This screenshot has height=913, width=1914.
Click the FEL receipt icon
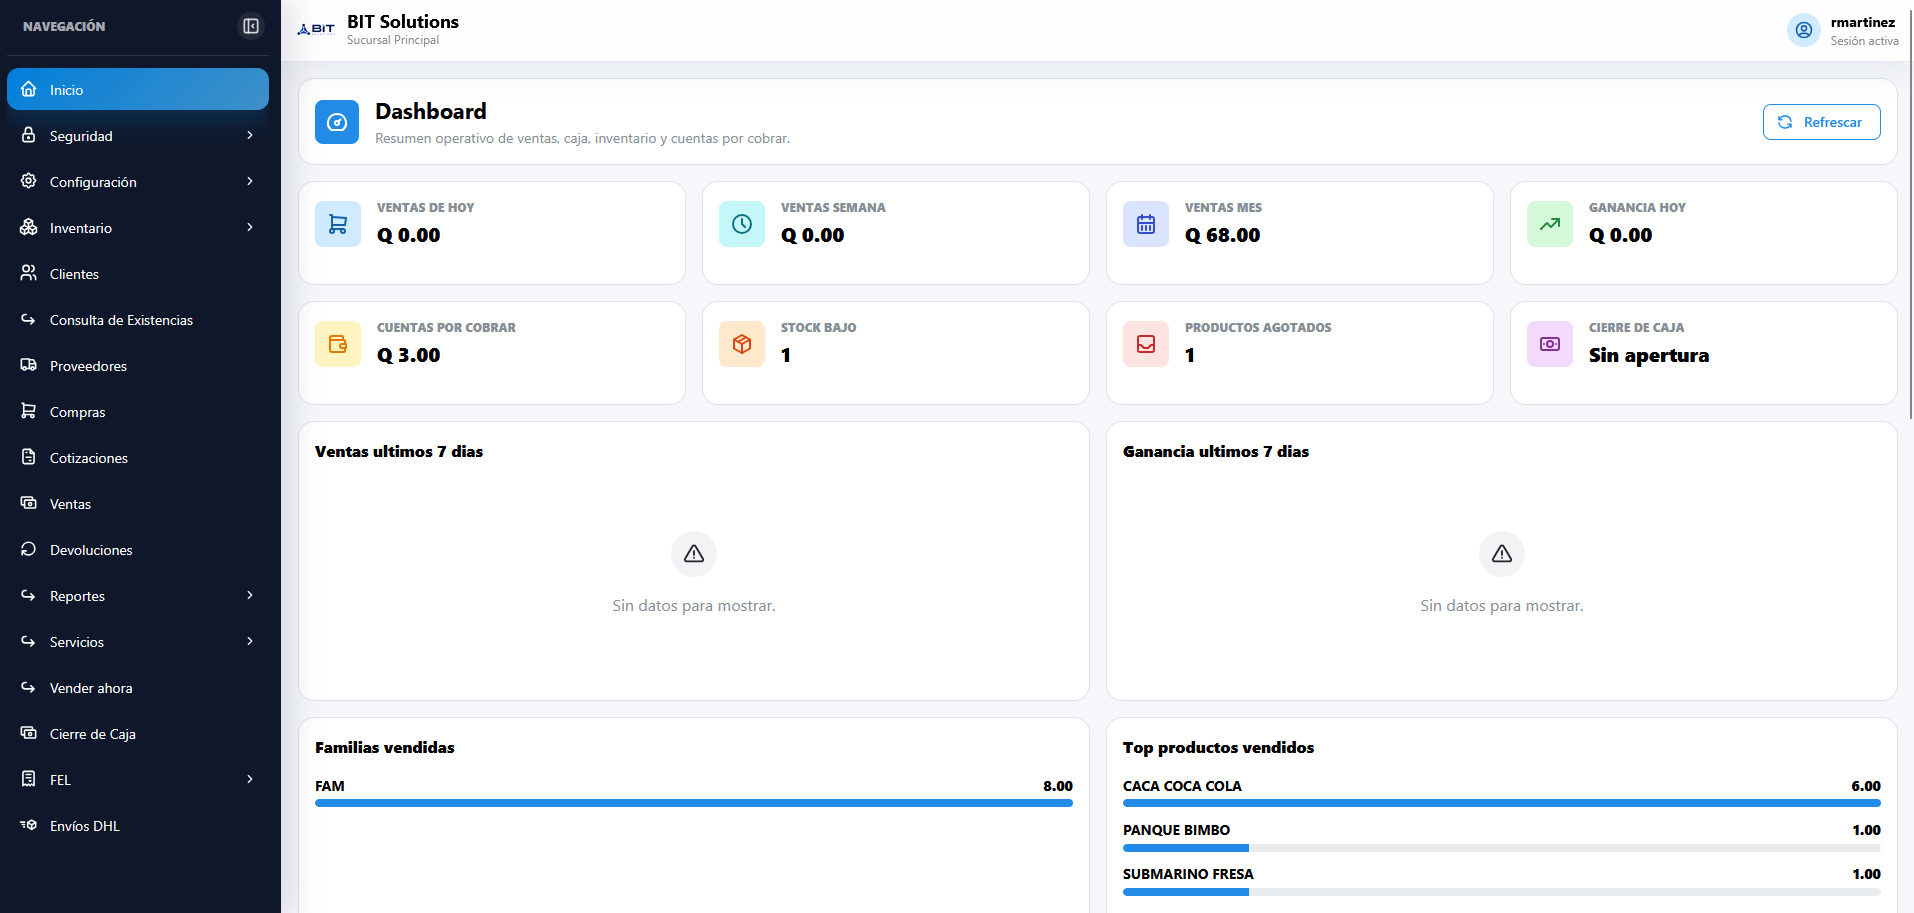pyautogui.click(x=29, y=779)
